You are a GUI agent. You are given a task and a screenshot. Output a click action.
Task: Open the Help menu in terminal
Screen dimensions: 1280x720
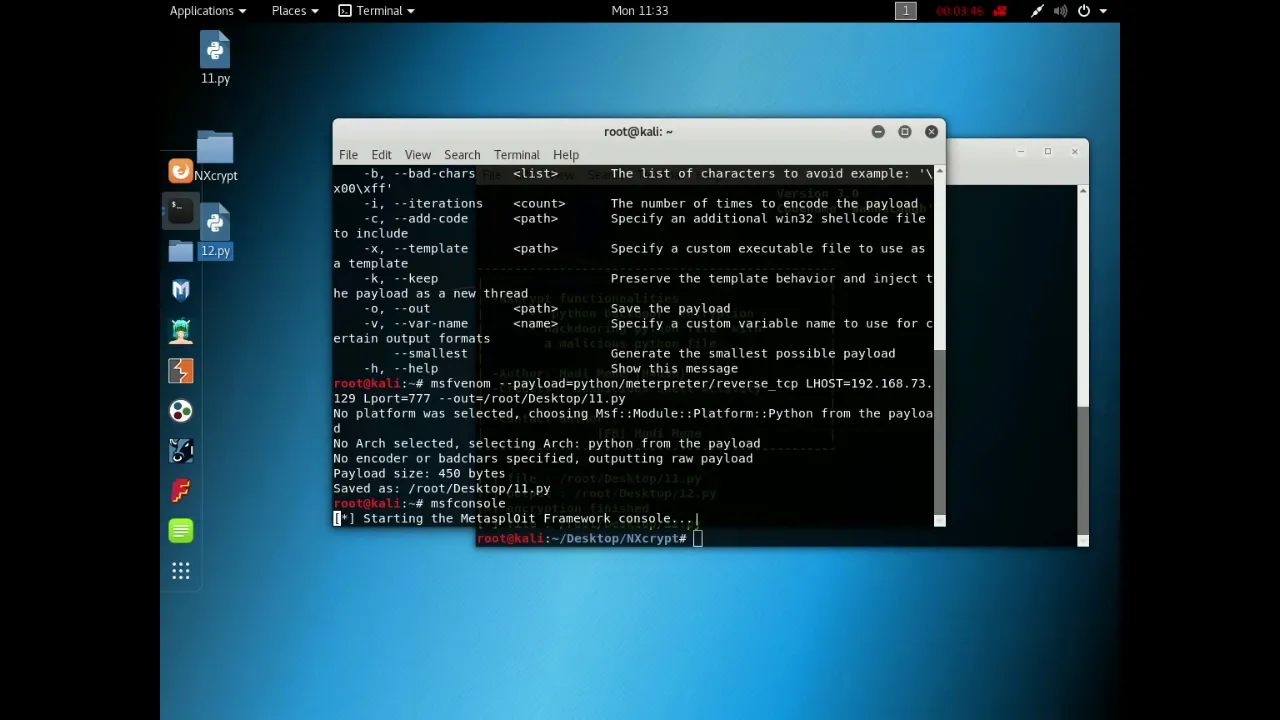coord(566,155)
